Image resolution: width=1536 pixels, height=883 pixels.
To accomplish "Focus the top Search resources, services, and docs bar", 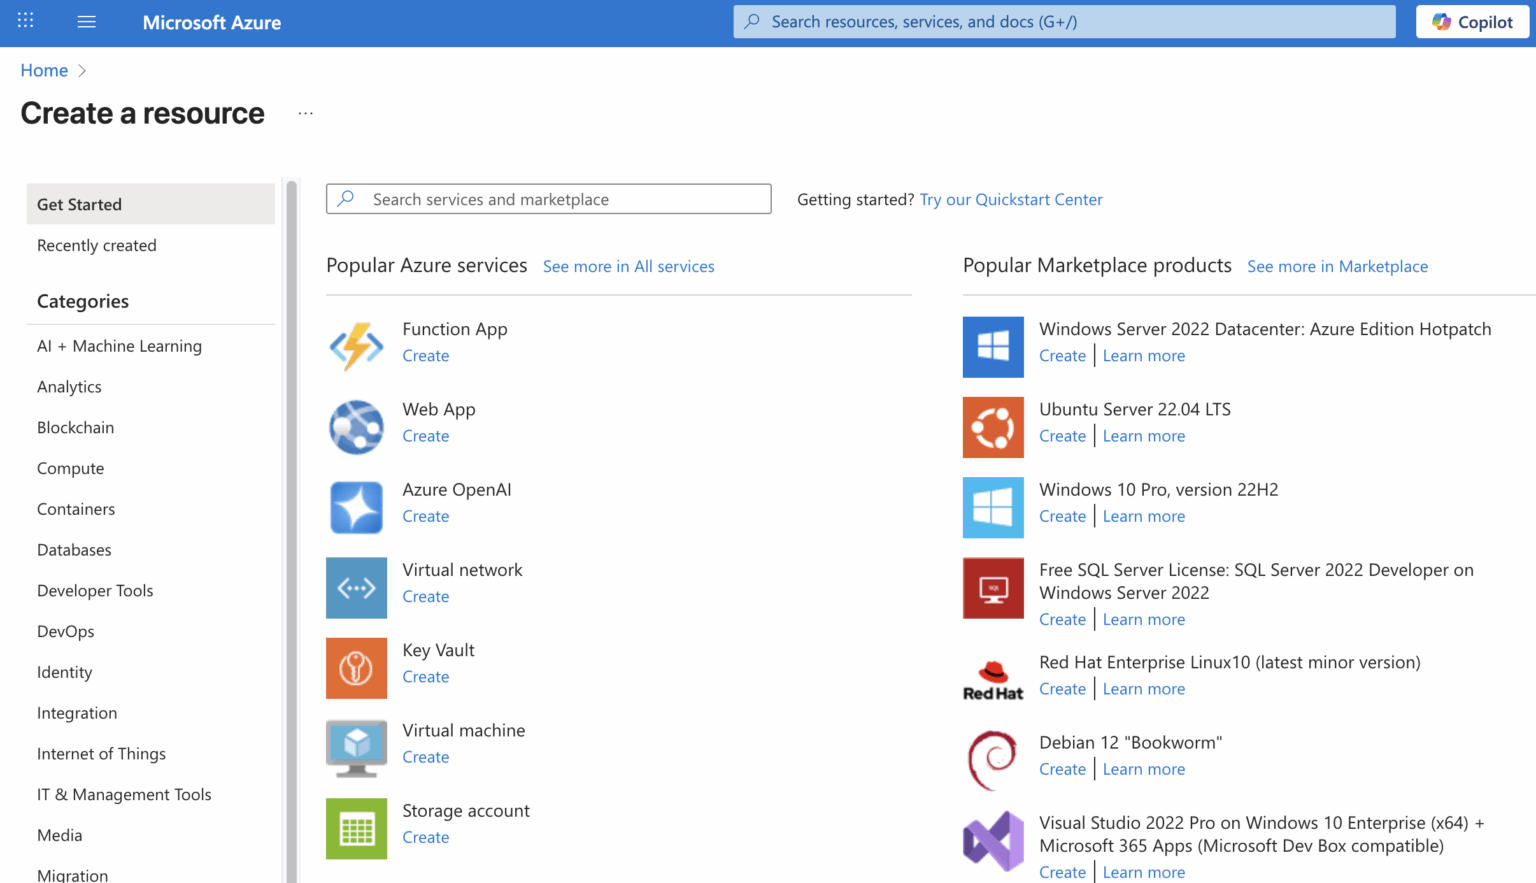I will tap(1064, 22).
